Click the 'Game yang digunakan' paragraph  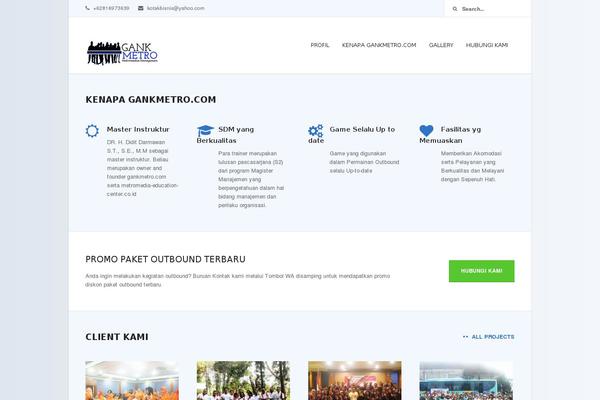[364, 162]
